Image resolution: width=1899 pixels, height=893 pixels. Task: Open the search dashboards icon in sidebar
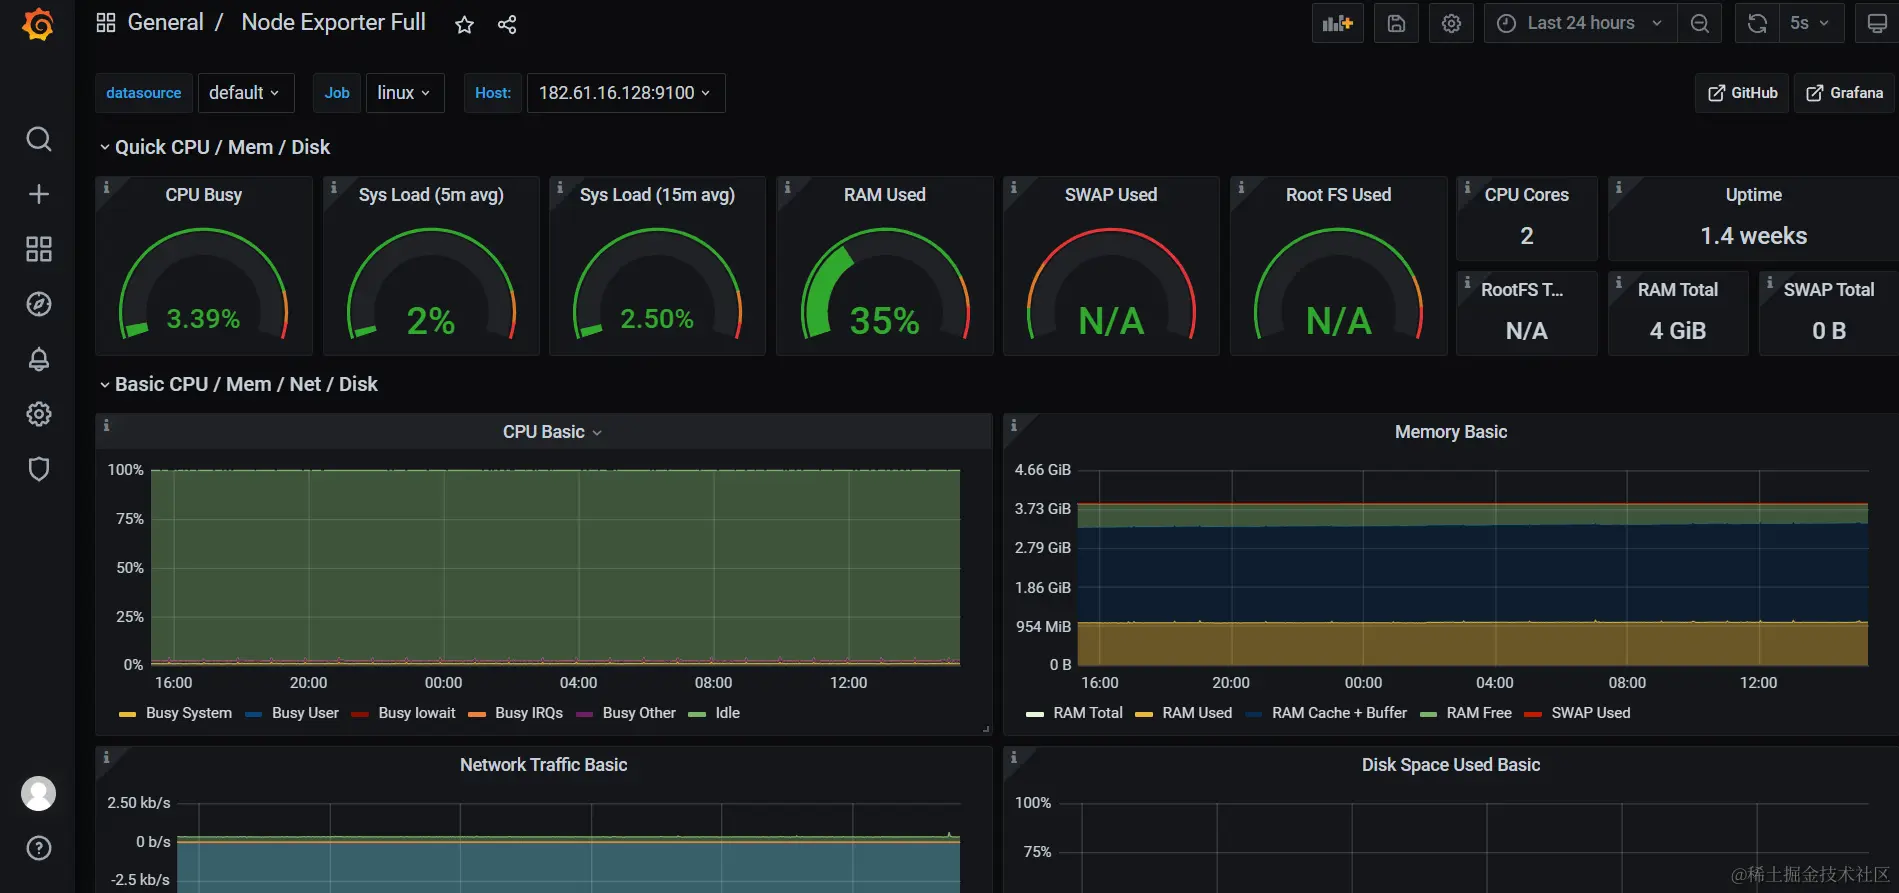pyautogui.click(x=38, y=139)
